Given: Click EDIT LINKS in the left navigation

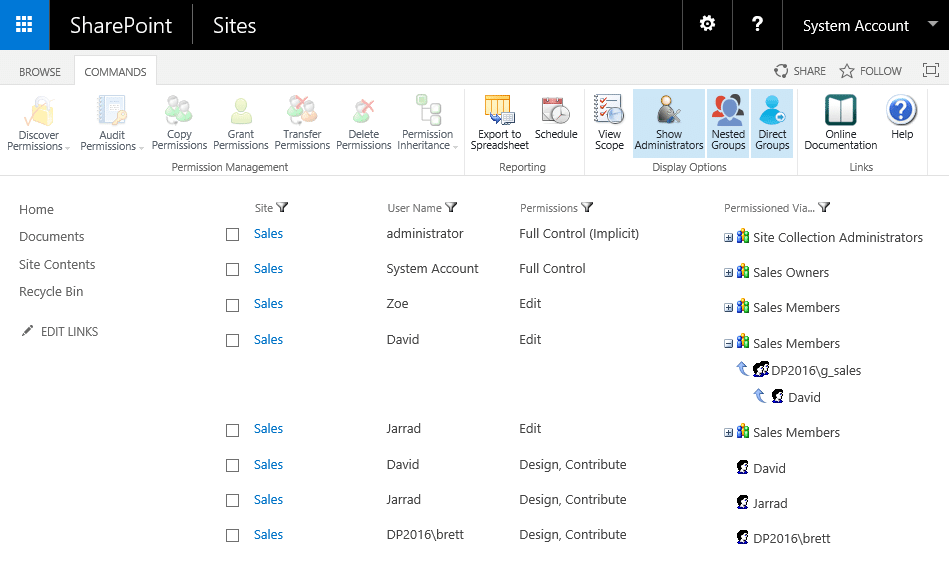Looking at the screenshot, I should coord(68,332).
